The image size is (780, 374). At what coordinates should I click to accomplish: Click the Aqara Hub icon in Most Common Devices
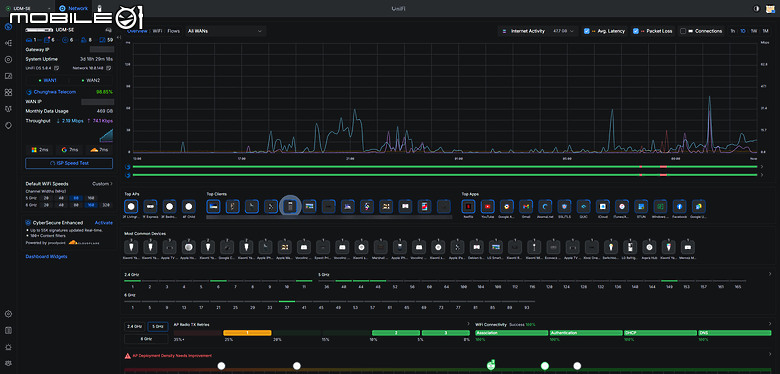(648, 247)
